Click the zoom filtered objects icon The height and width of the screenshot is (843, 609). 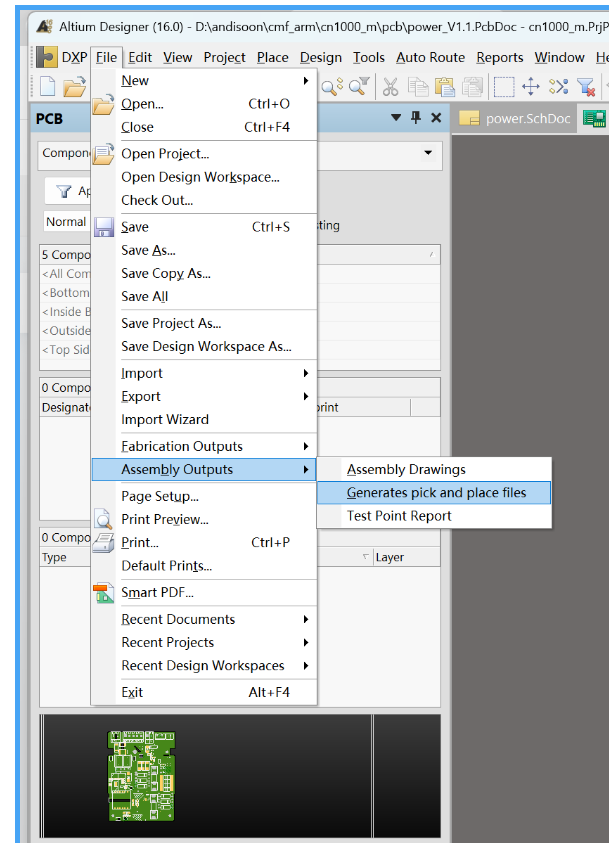(359, 87)
